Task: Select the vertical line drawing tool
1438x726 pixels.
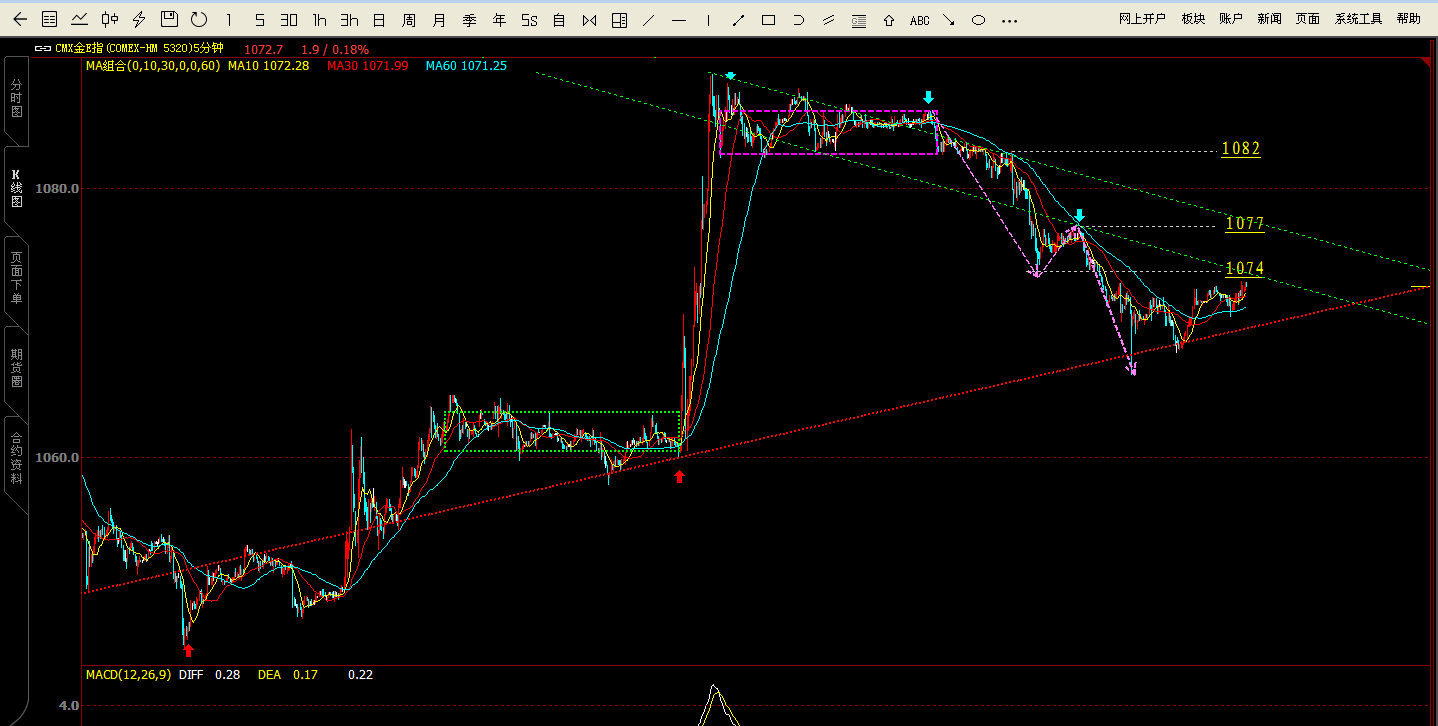Action: [x=709, y=19]
